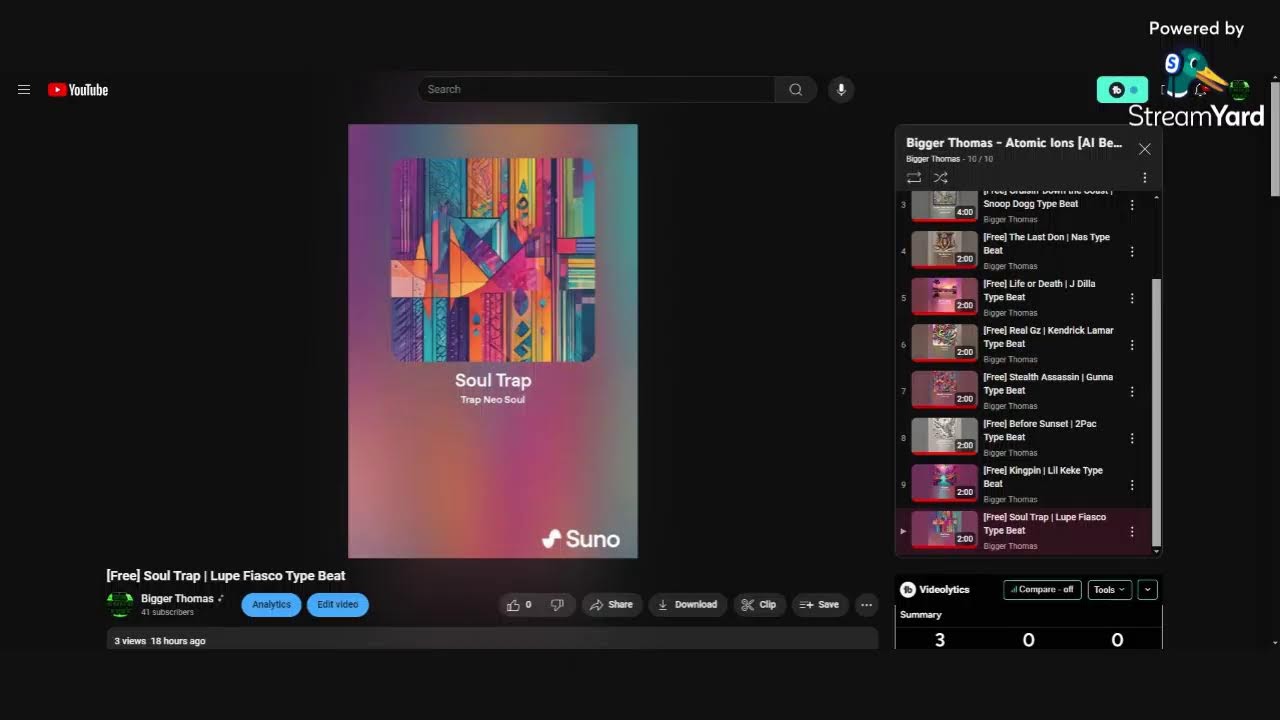
Task: Open options for Kingpin video
Action: coord(1132,485)
